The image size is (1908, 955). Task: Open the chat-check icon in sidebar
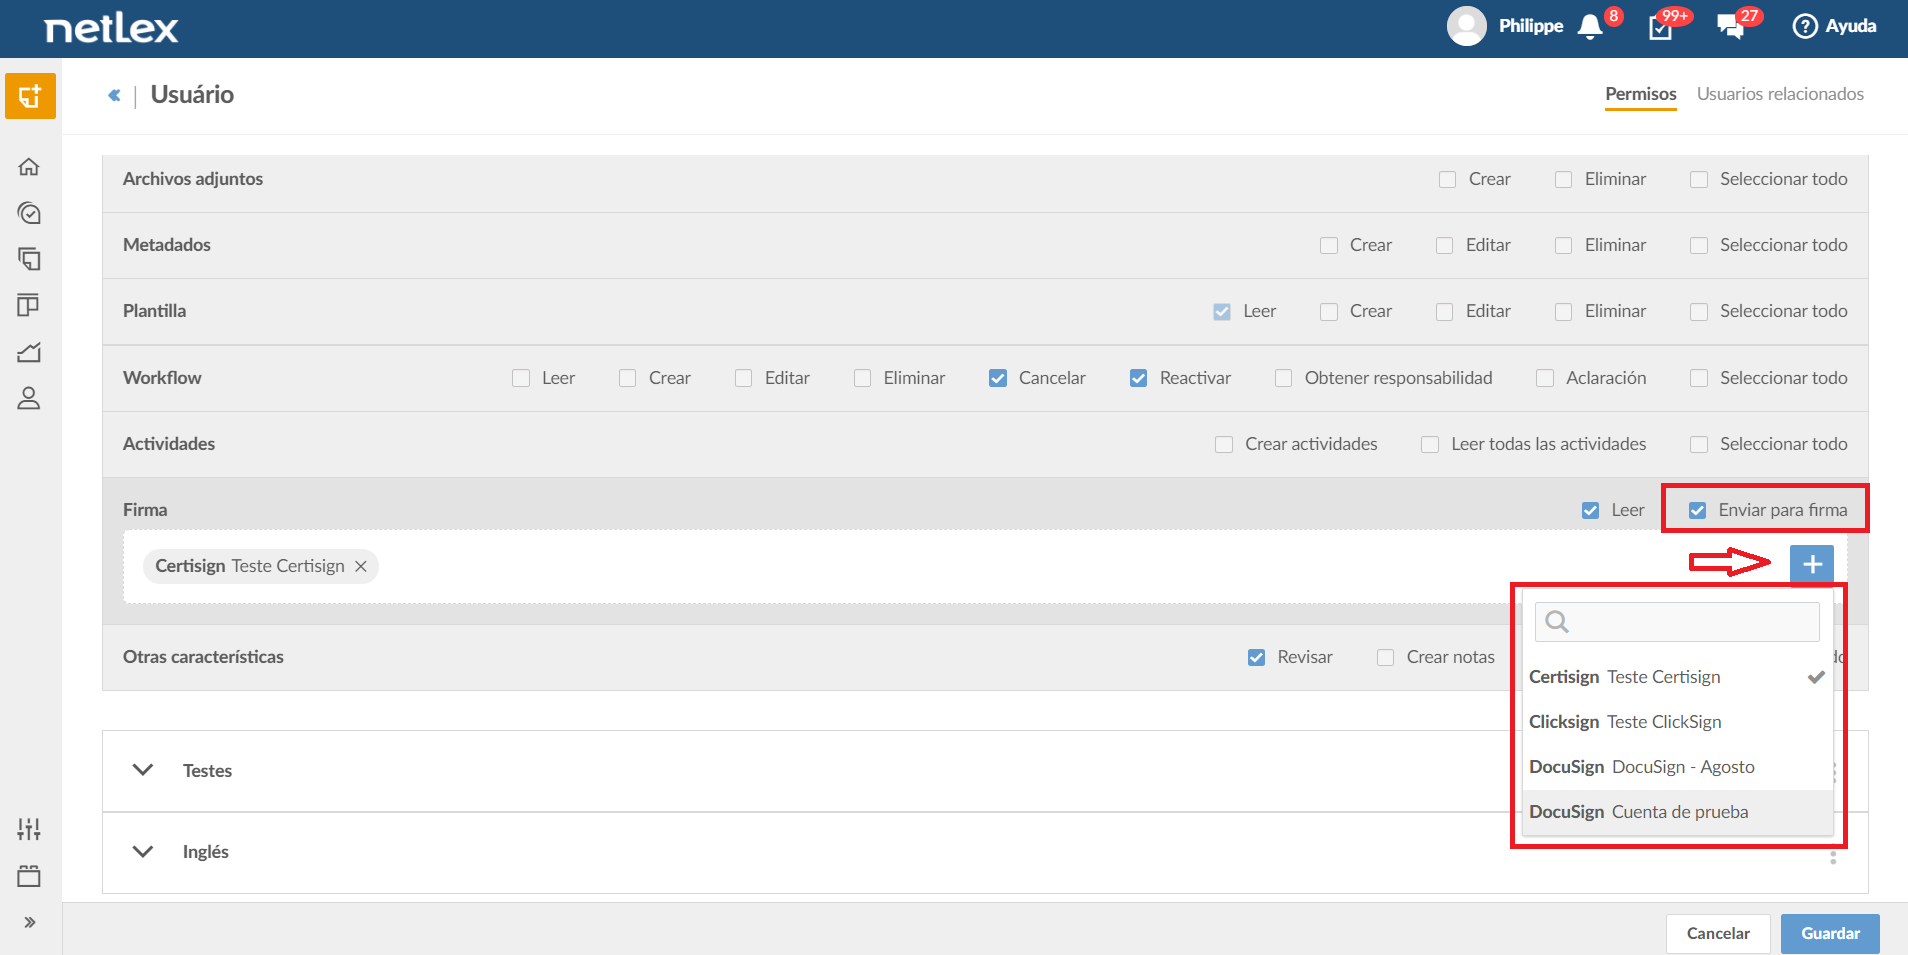click(x=29, y=213)
